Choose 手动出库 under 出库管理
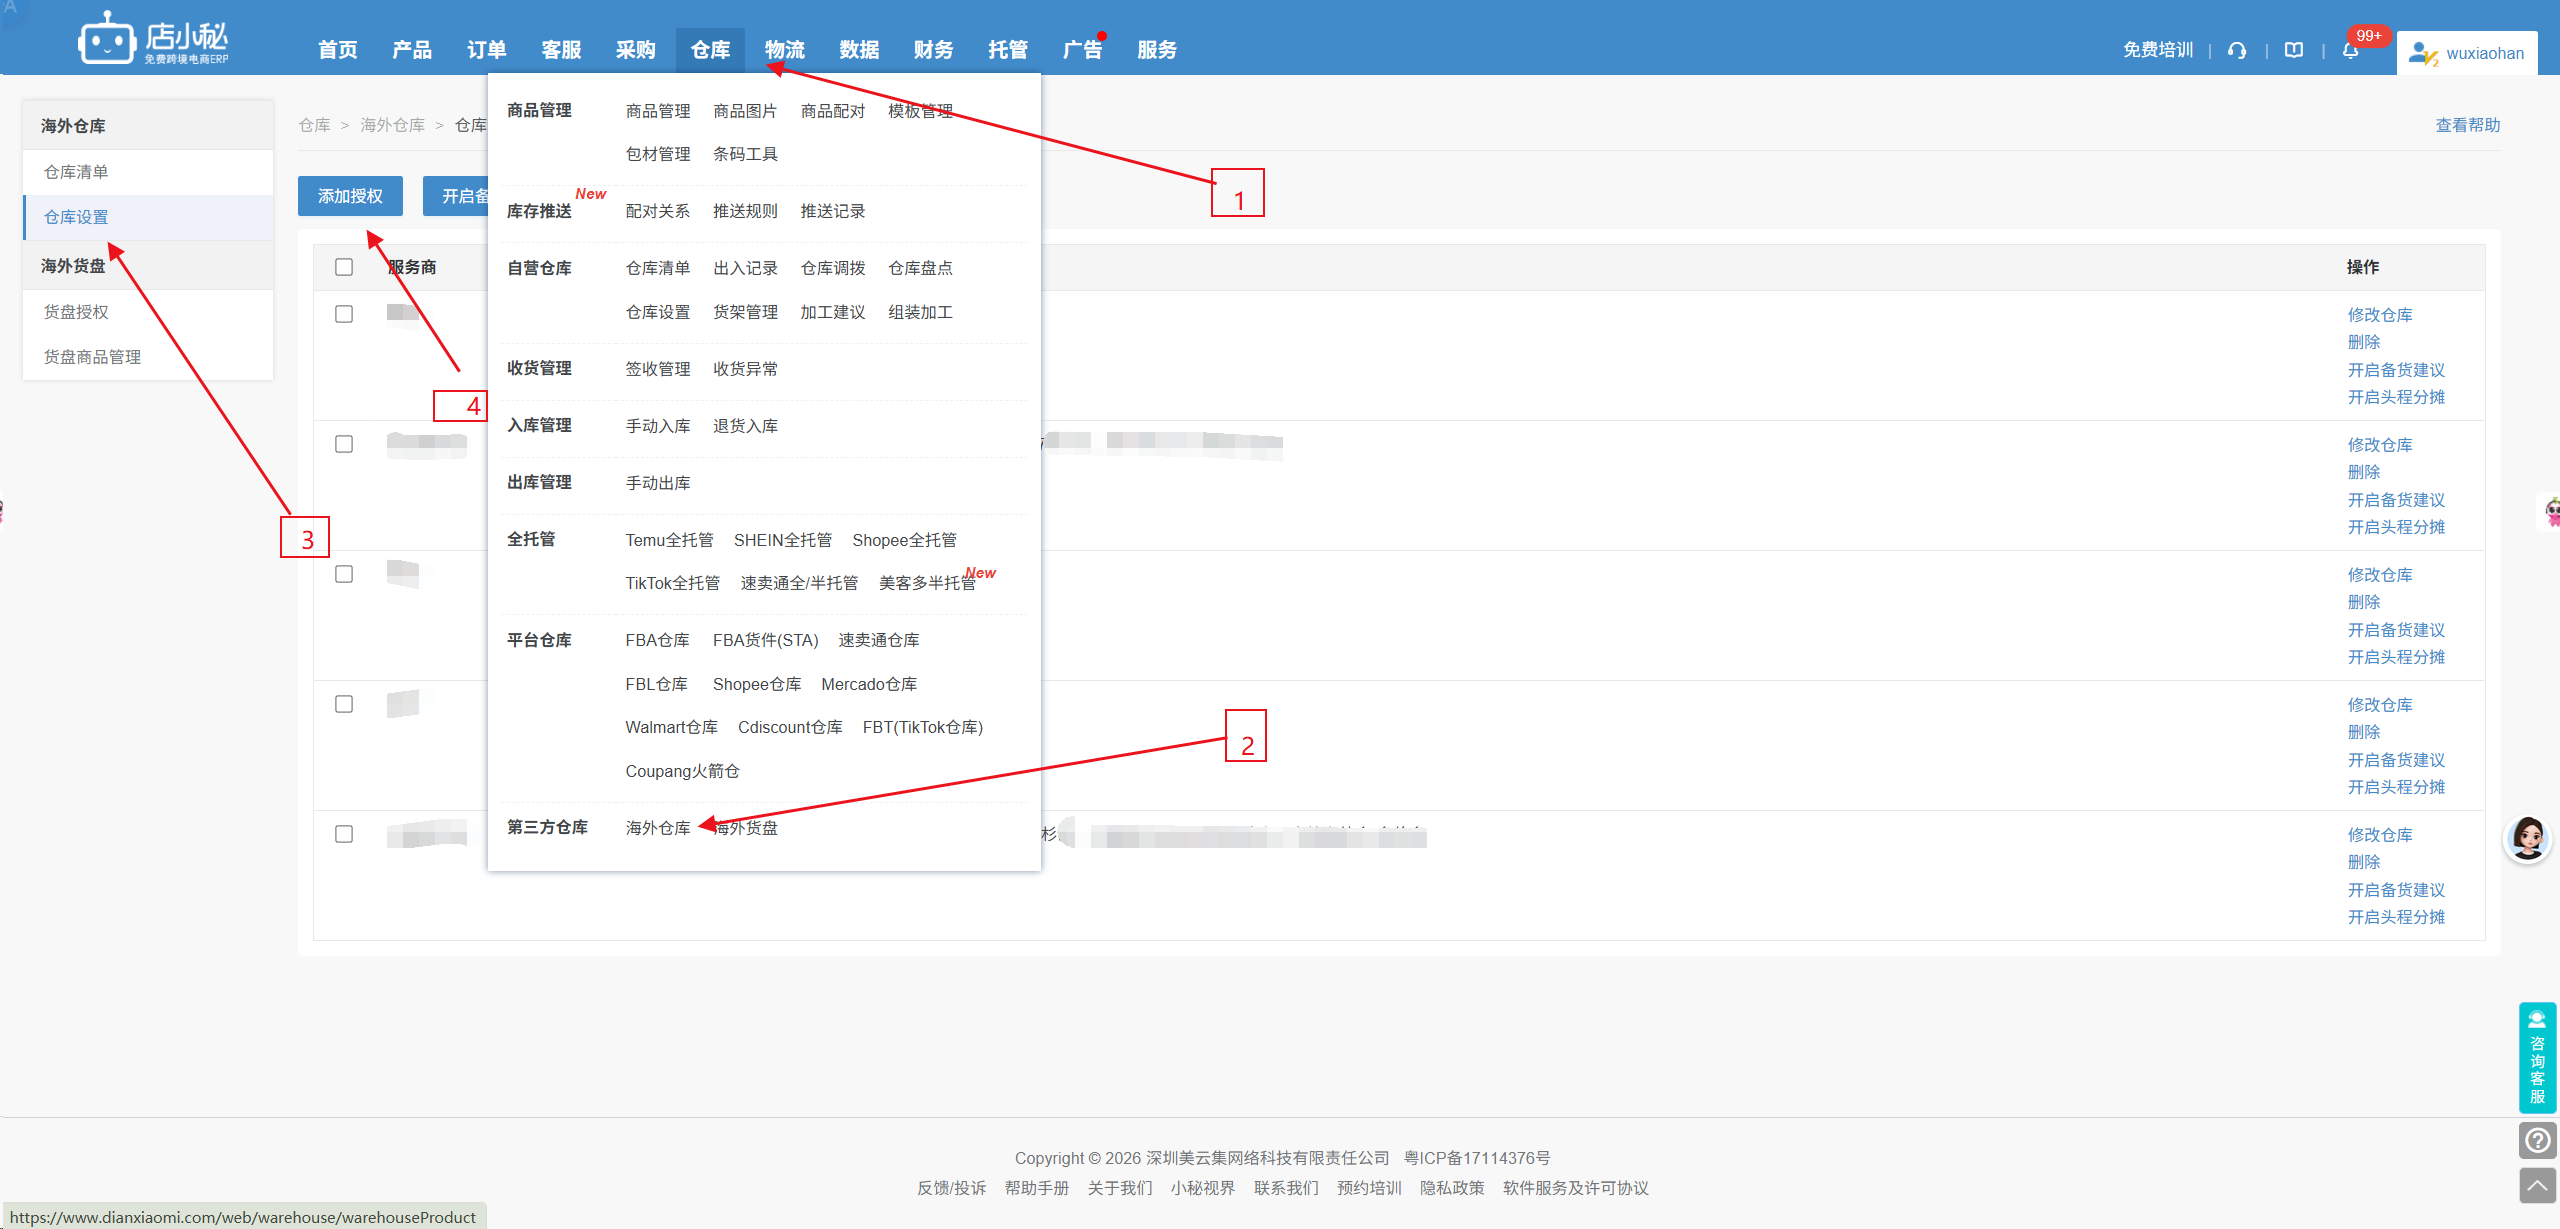Screen dimensions: 2560x1229 click(658, 483)
